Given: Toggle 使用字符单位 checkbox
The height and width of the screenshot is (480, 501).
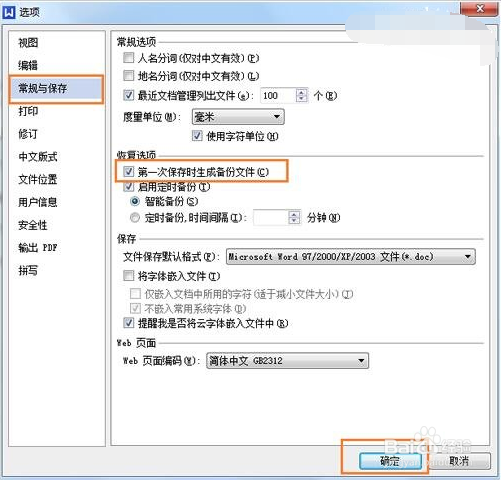Looking at the screenshot, I should point(197,136).
